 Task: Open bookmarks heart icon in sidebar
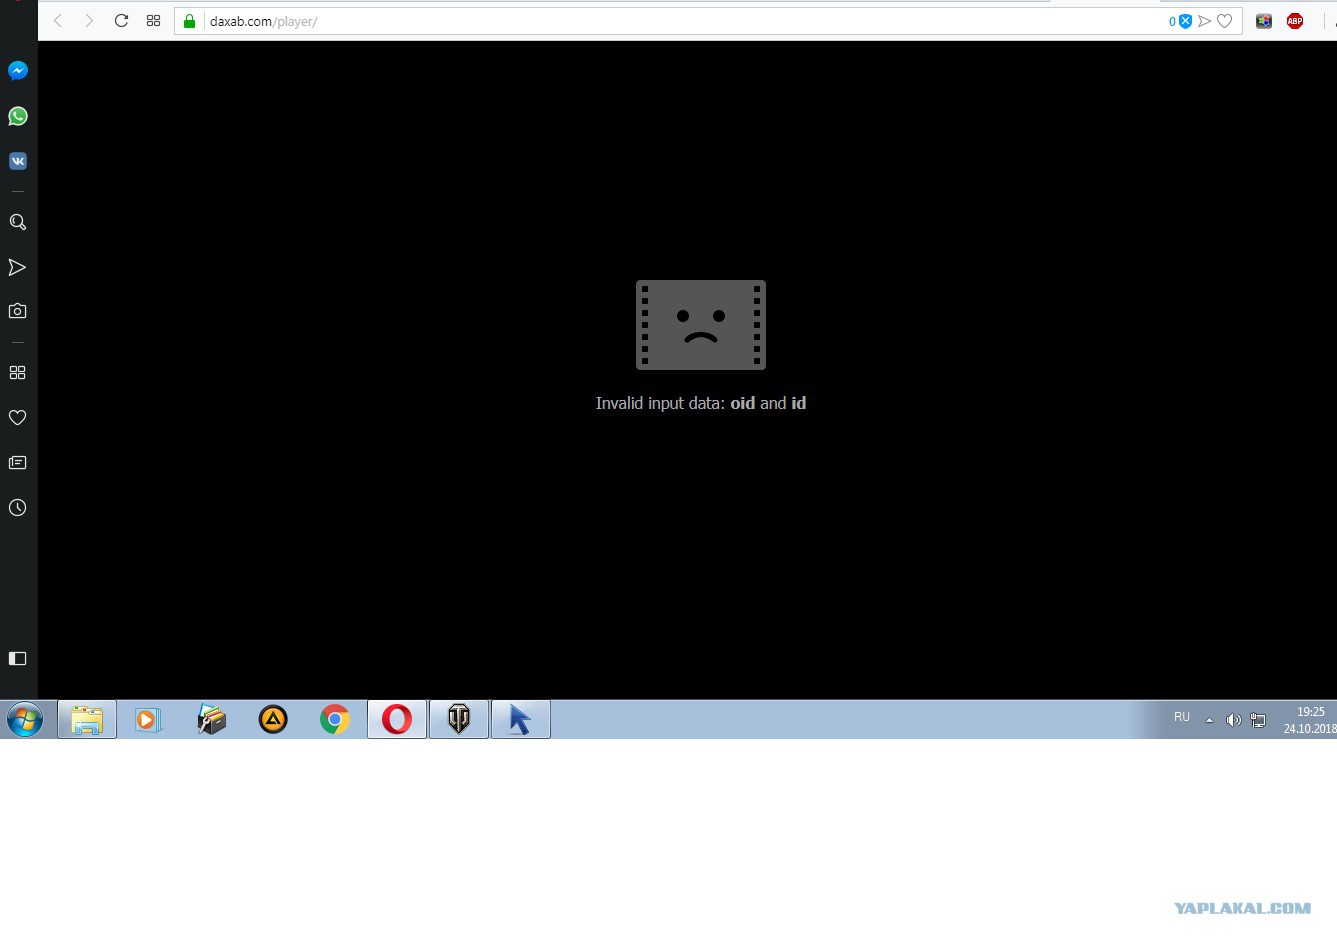point(17,417)
